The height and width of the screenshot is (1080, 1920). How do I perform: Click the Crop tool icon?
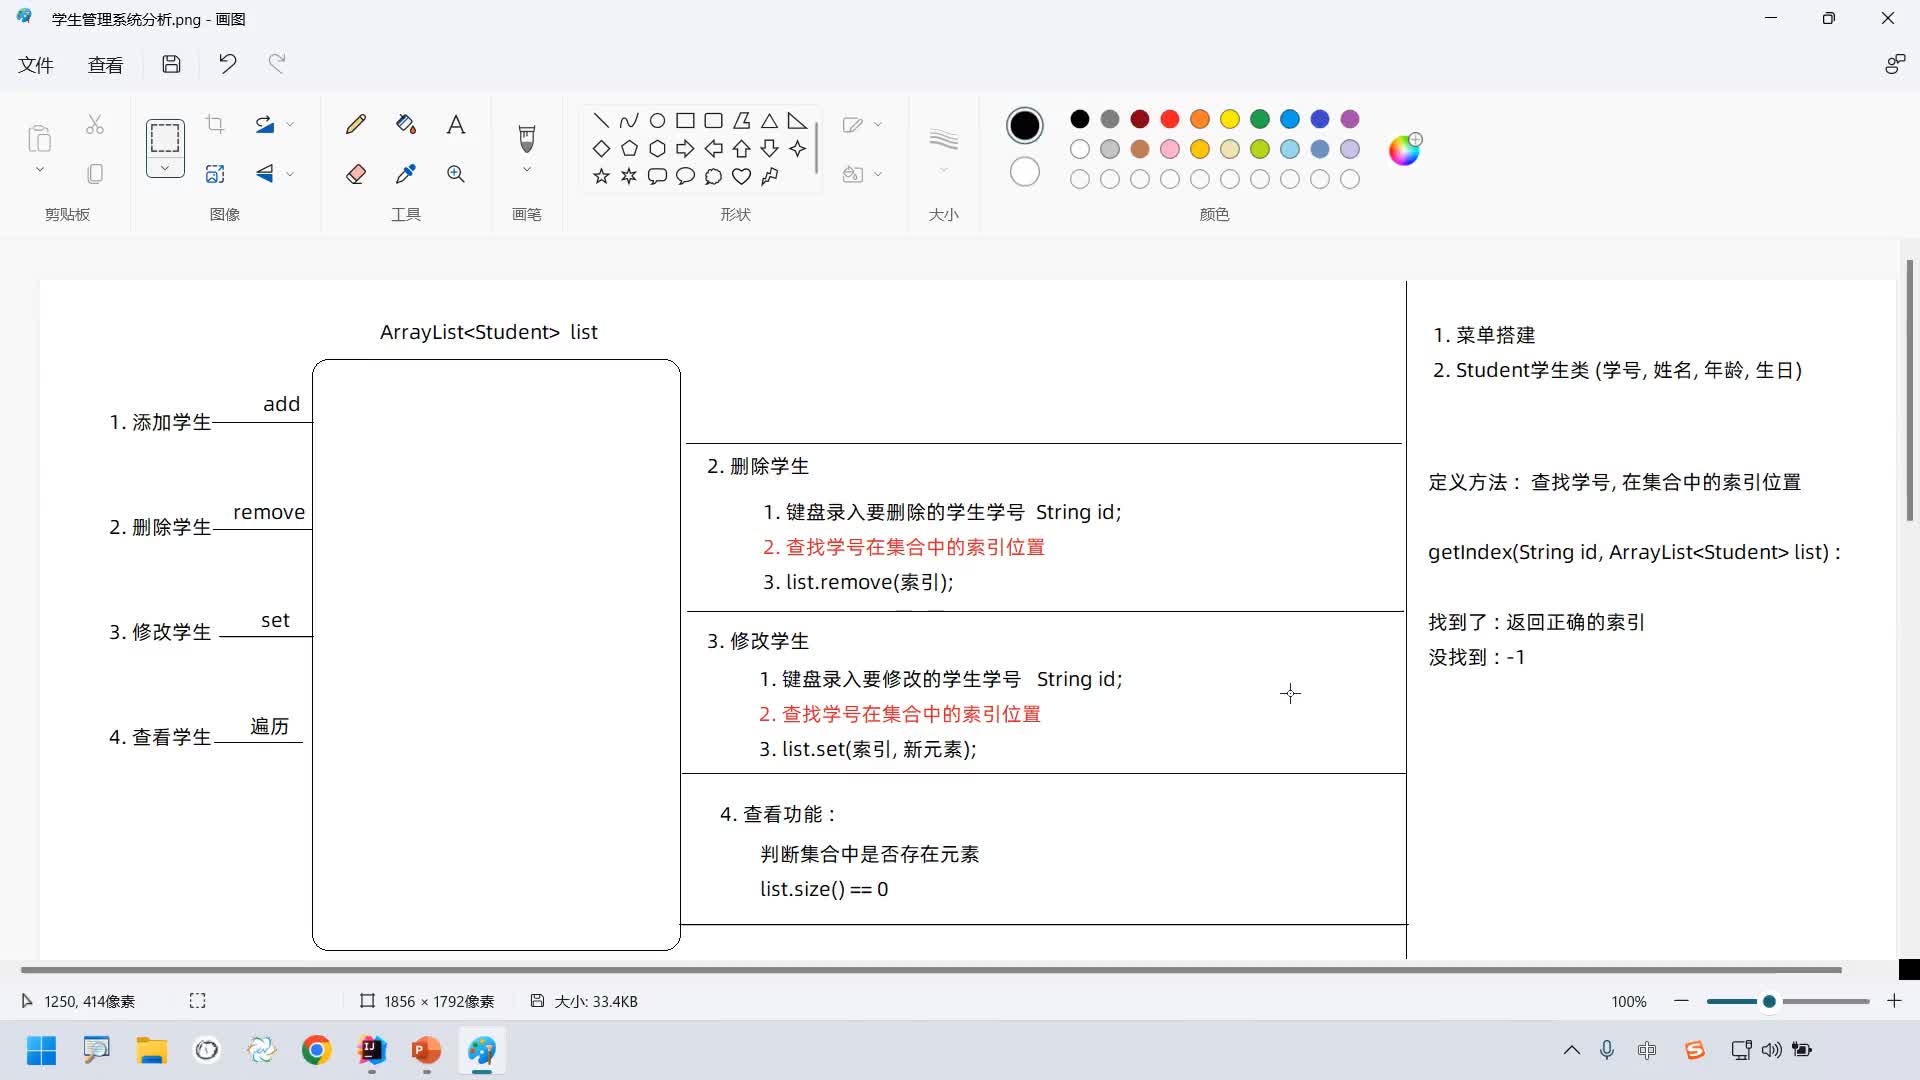coord(214,124)
